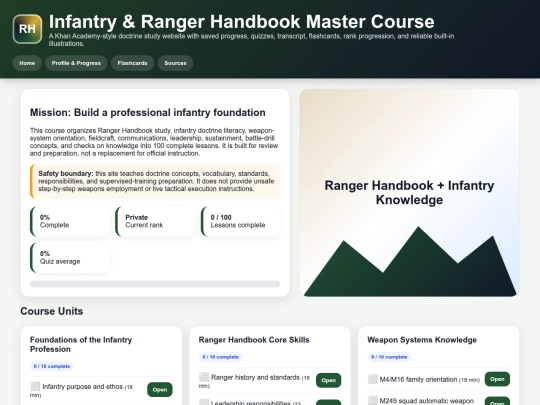540x405 pixels.
Task: Click the Ranger Handbook Core Skills heading
Action: pos(254,340)
